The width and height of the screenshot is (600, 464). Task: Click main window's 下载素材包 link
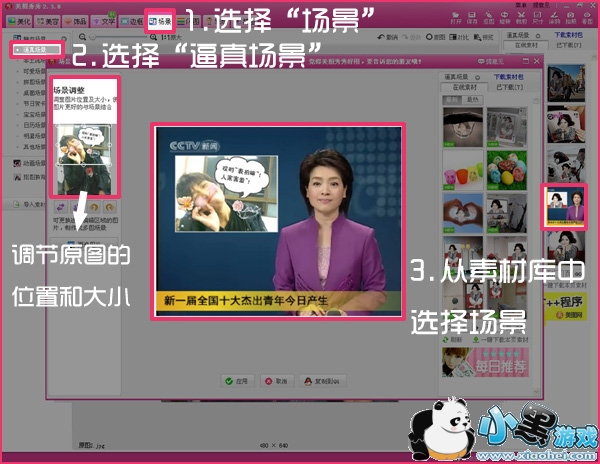click(x=568, y=35)
